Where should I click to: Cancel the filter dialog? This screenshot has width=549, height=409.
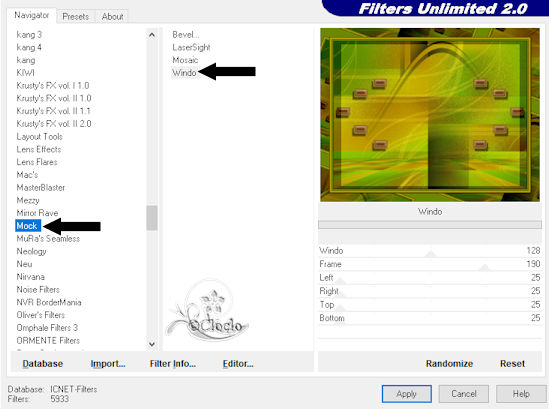coord(464,394)
